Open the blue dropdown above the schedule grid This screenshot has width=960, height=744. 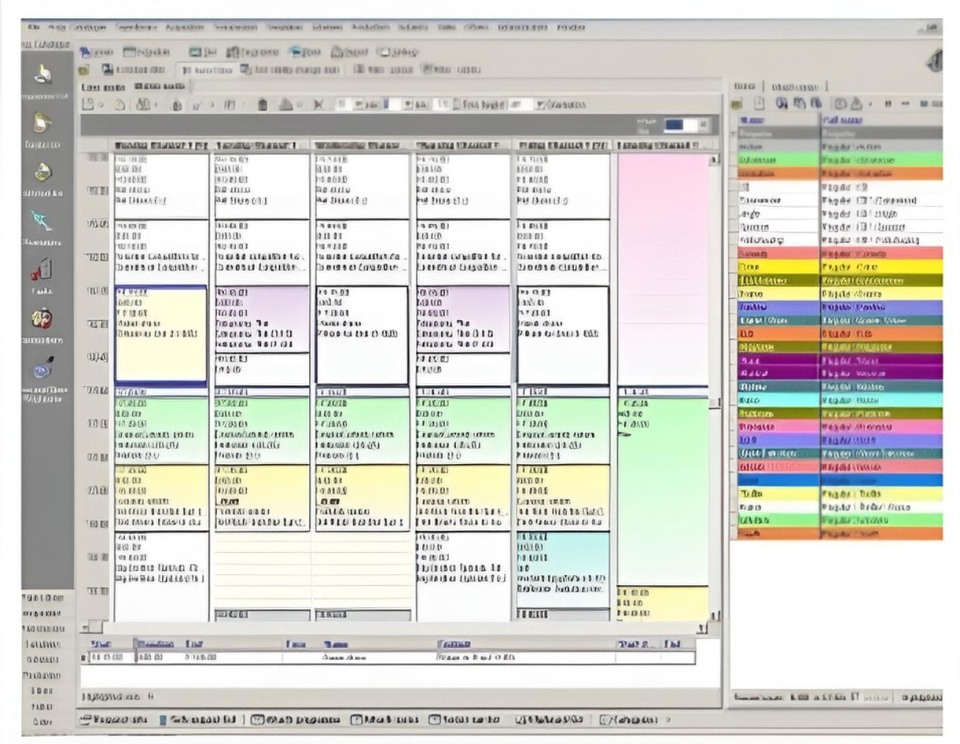tap(686, 126)
